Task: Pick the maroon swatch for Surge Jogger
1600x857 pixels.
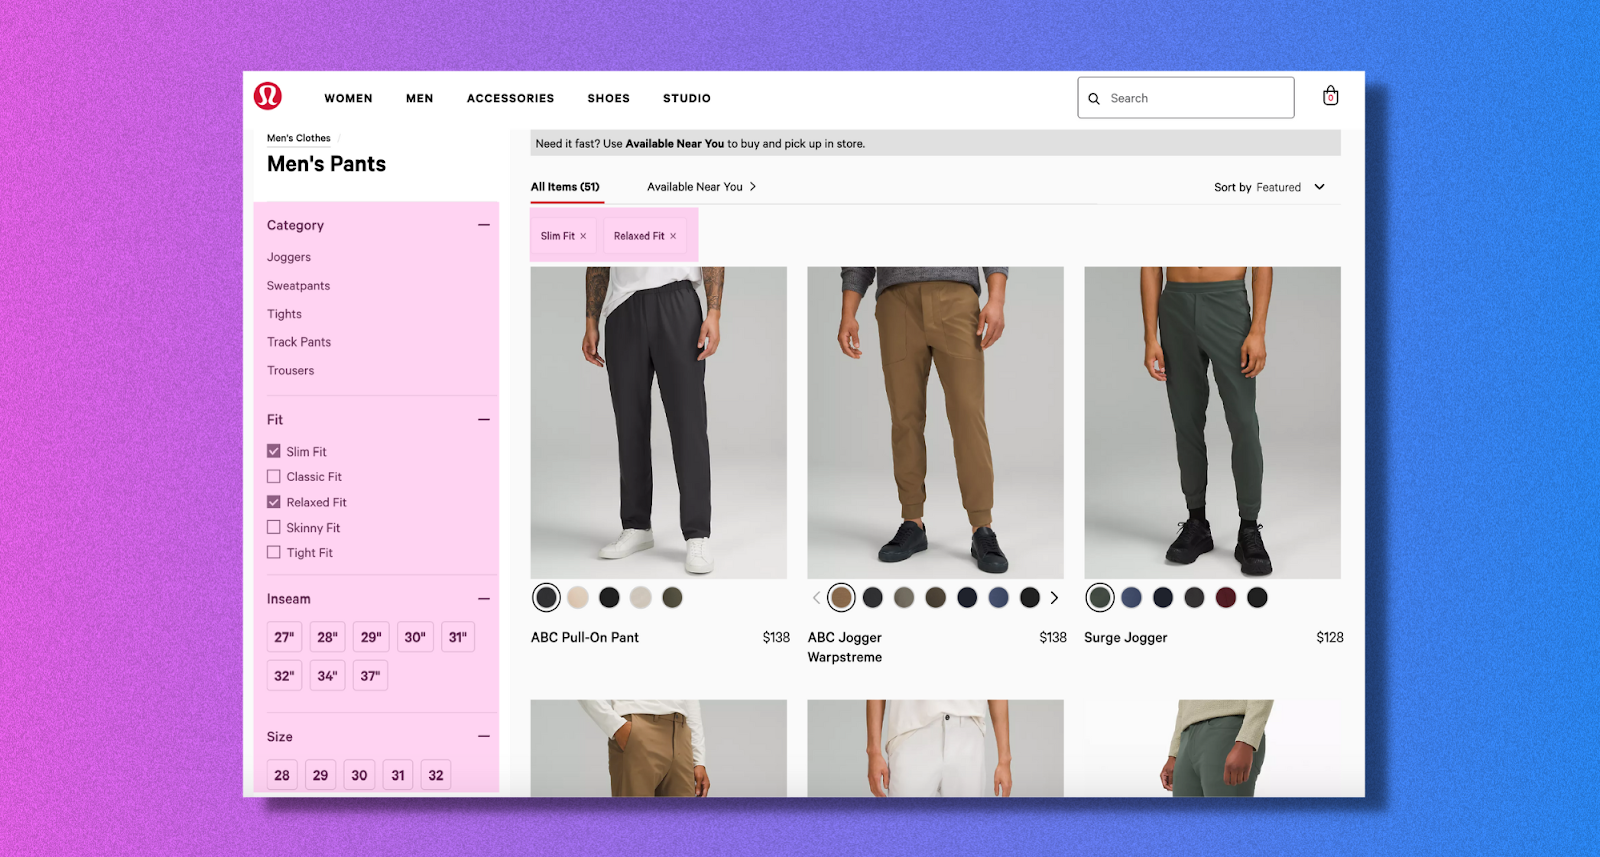Action: coord(1226,598)
